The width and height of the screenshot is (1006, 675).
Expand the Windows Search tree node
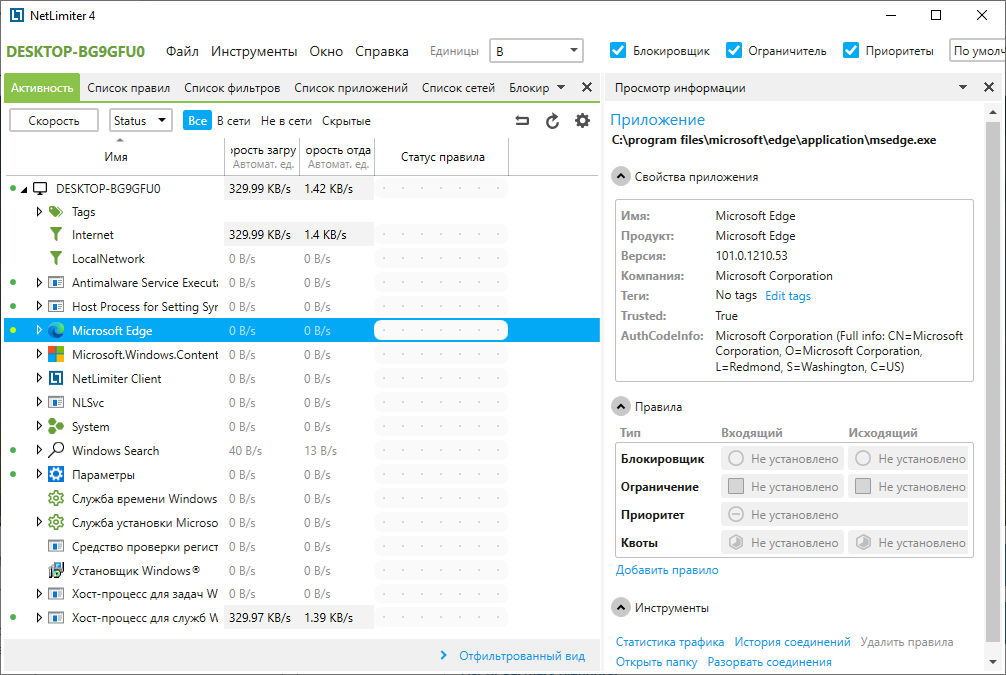[39, 450]
